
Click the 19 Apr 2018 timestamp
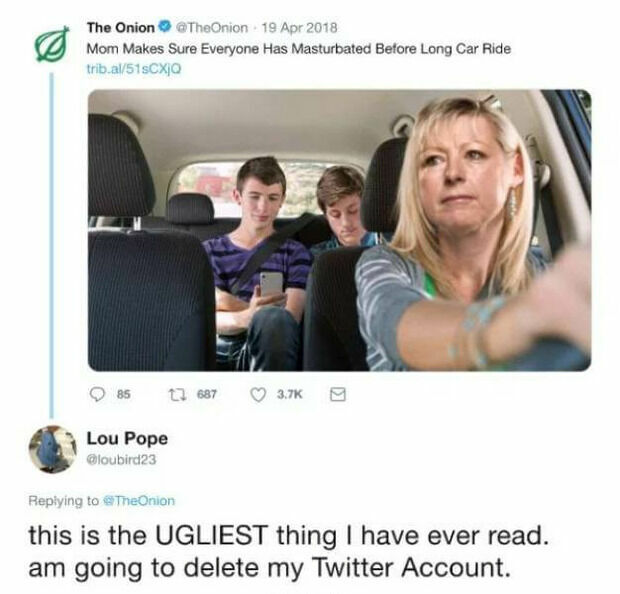[300, 28]
